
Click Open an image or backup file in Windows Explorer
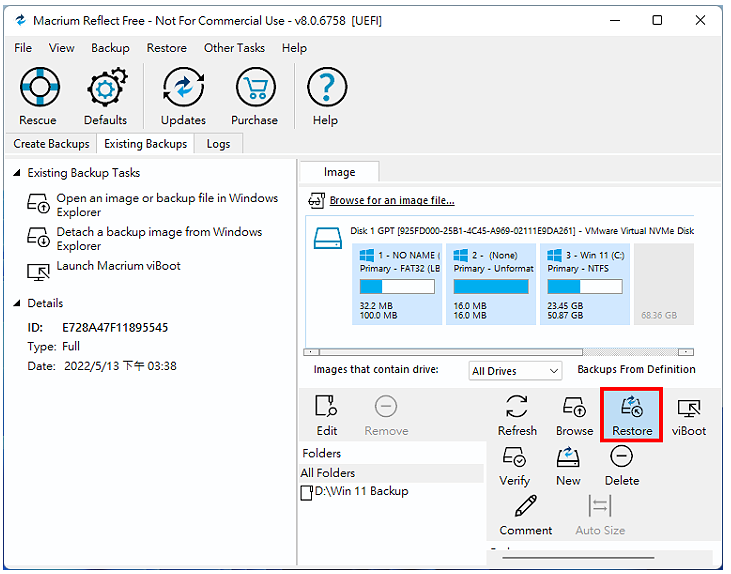[167, 205]
